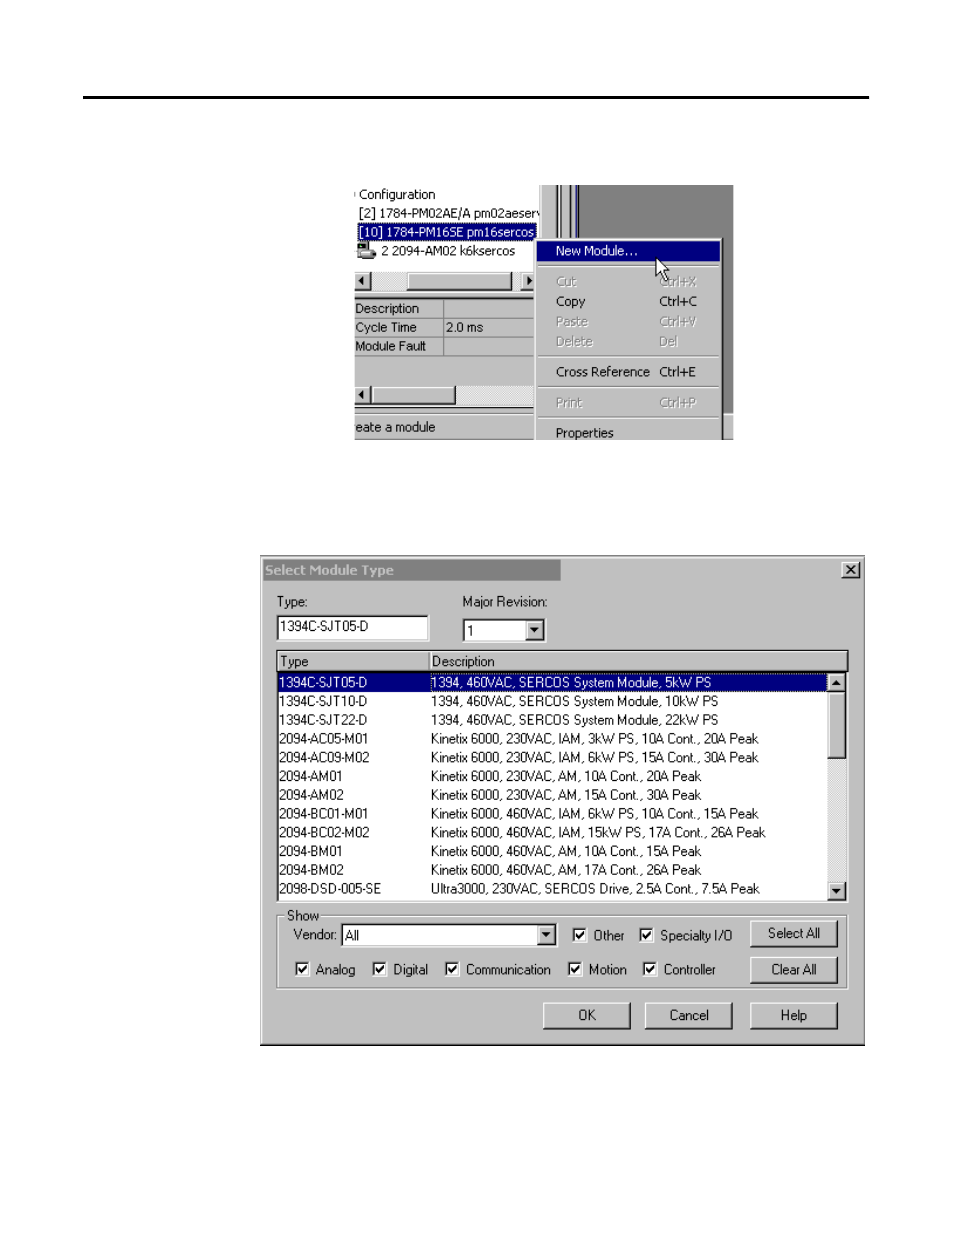This screenshot has width=954, height=1235.
Task: Select the 2094-AM02 k6ksercos tree row label
Action: click(448, 251)
